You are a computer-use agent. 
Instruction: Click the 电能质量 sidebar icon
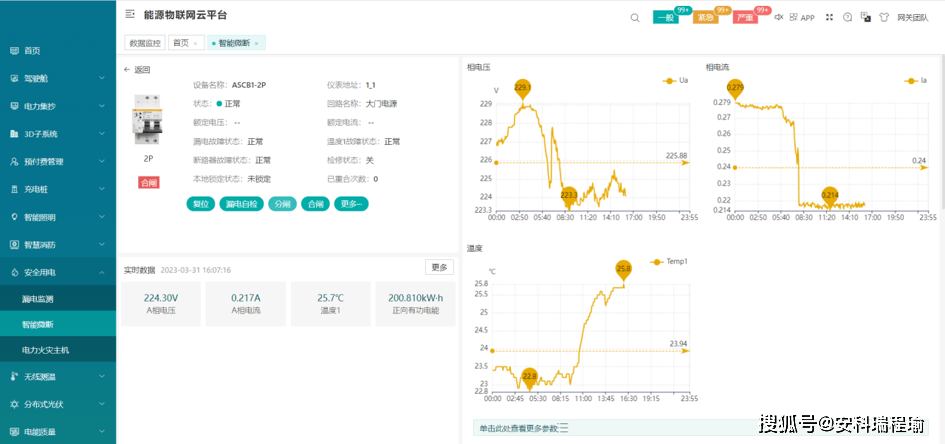coord(15,432)
